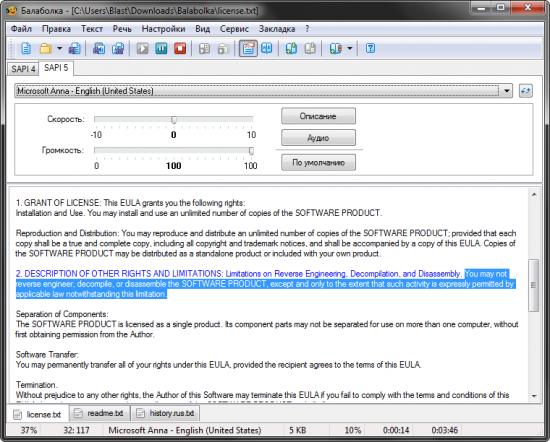The height and width of the screenshot is (442, 550).
Task: Click the По умолчанию button
Action: point(318,162)
